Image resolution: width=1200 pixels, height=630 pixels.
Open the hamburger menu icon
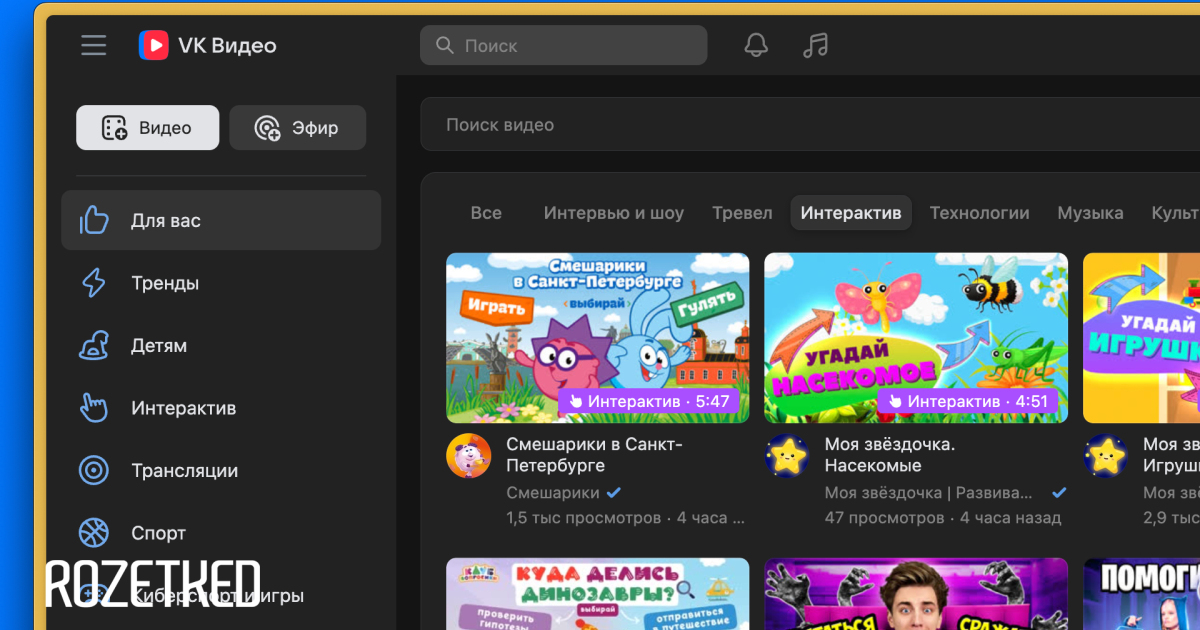pos(94,45)
